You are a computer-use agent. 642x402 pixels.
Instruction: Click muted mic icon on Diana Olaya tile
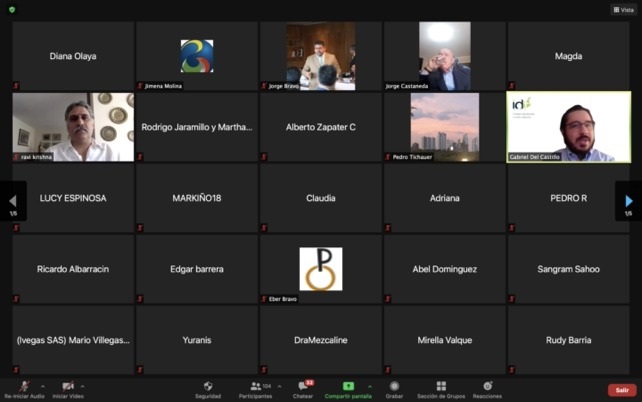click(x=16, y=86)
